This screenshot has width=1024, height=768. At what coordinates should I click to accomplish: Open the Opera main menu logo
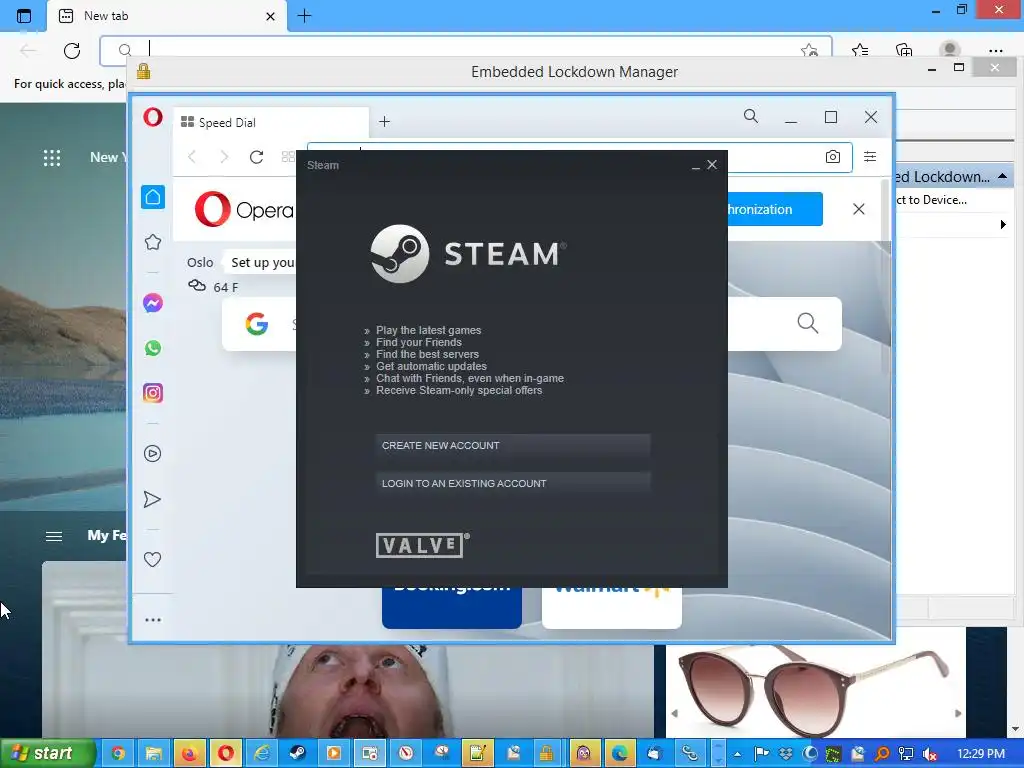pyautogui.click(x=153, y=118)
